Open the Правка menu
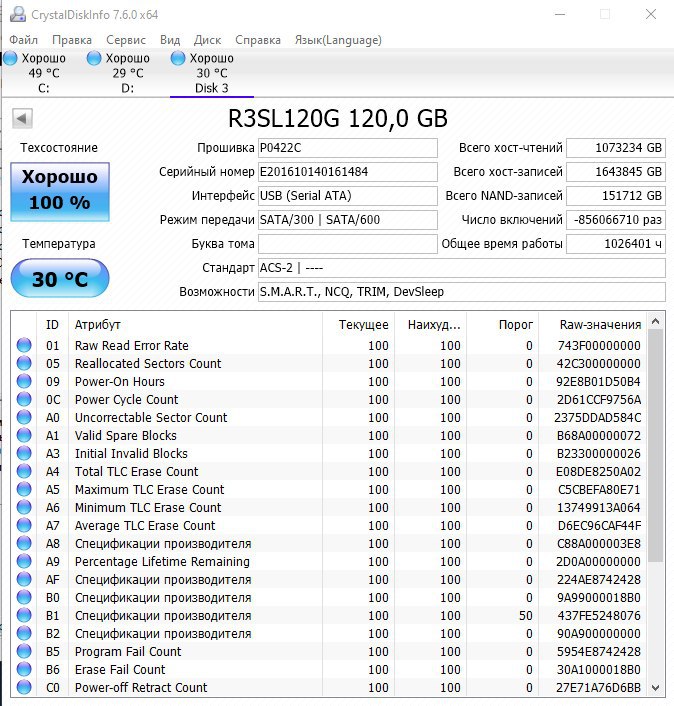This screenshot has width=674, height=706. 72,40
